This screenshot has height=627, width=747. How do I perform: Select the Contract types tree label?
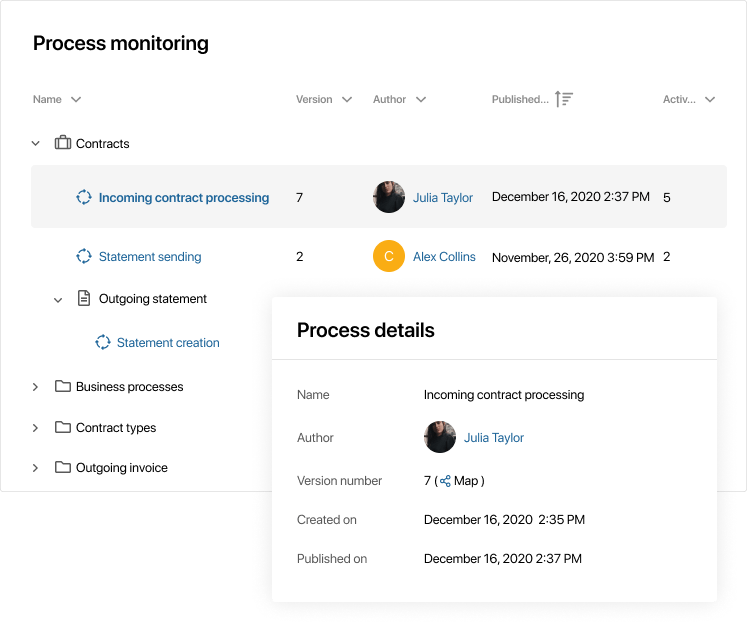[x=116, y=427]
